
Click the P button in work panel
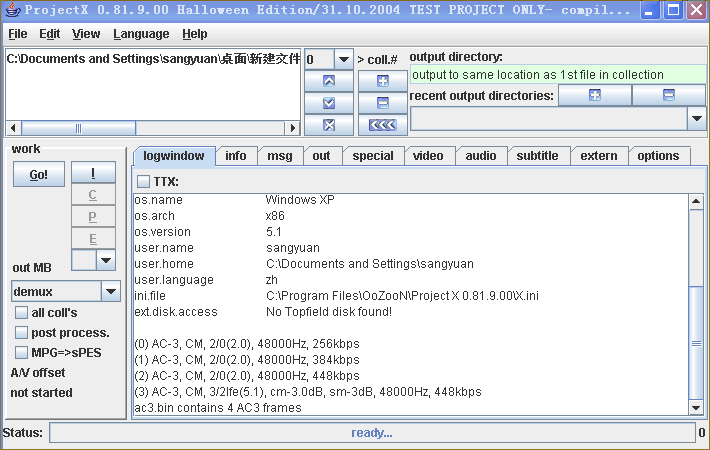click(93, 216)
